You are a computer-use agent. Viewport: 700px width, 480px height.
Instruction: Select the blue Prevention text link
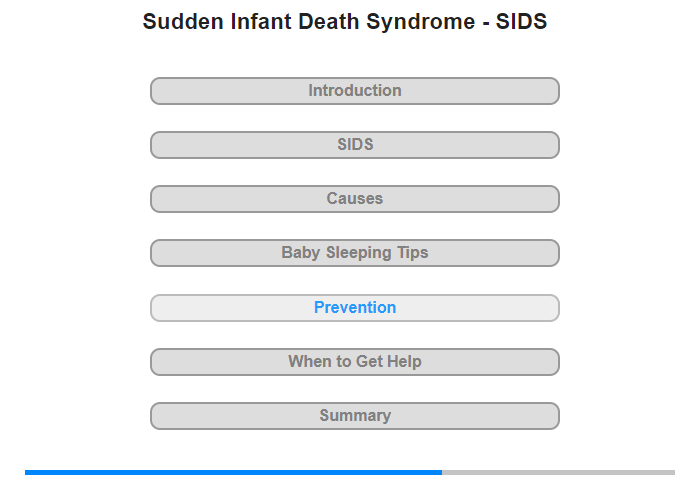(x=354, y=308)
